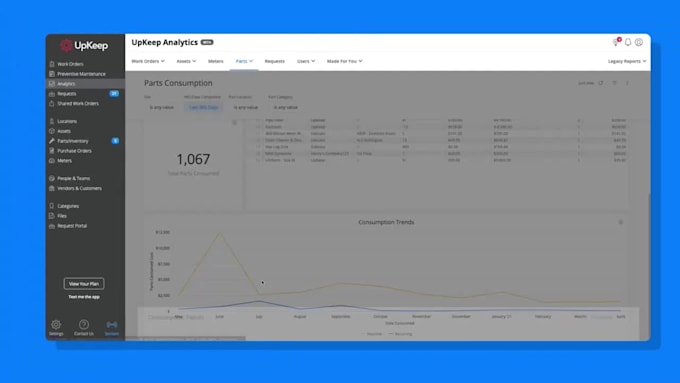Viewport: 680px width, 383px height.
Task: Click the horizontal scrollbar at window bottom
Action: tap(185, 338)
